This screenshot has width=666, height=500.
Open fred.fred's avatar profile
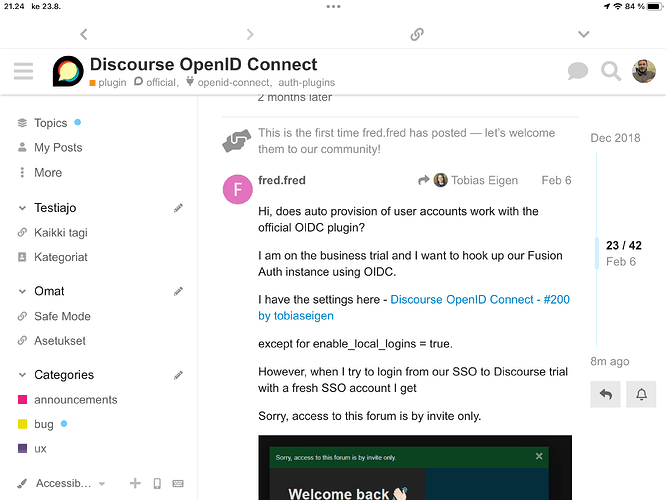pos(238,189)
